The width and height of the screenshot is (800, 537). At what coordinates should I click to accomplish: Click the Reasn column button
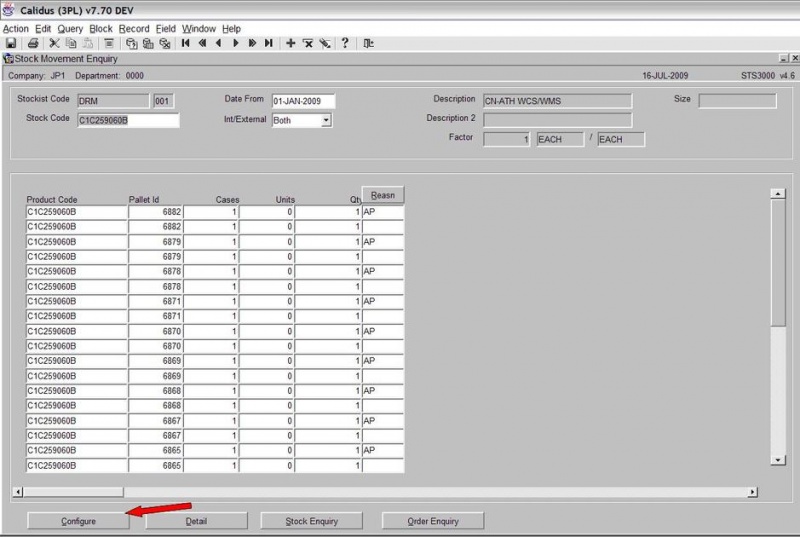383,195
